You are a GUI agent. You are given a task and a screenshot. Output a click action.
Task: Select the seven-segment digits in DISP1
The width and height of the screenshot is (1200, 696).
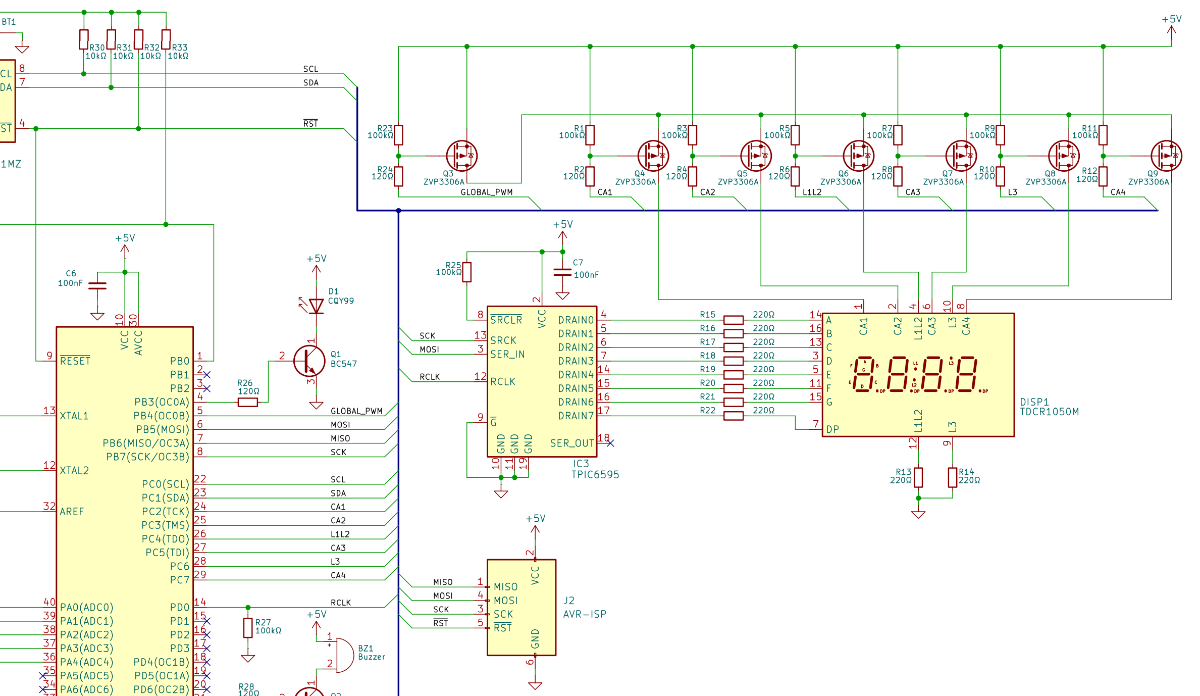pyautogui.click(x=917, y=377)
